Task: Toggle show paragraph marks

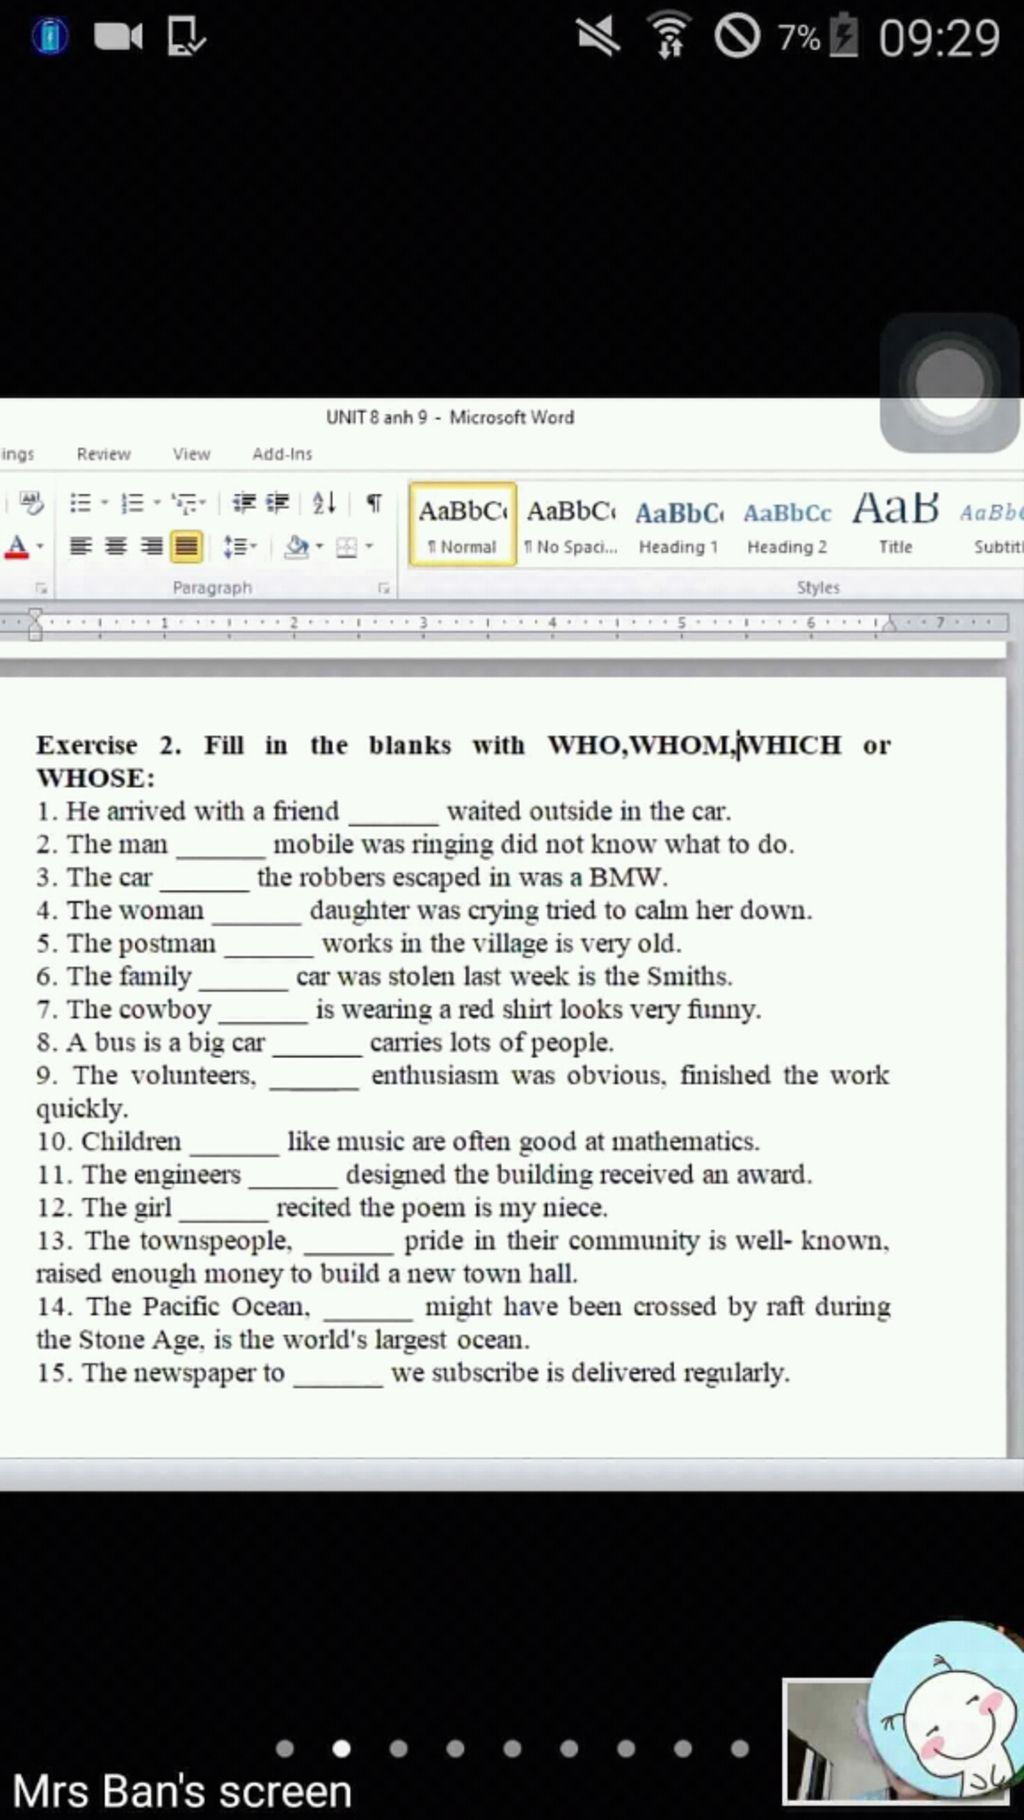Action: (x=373, y=503)
